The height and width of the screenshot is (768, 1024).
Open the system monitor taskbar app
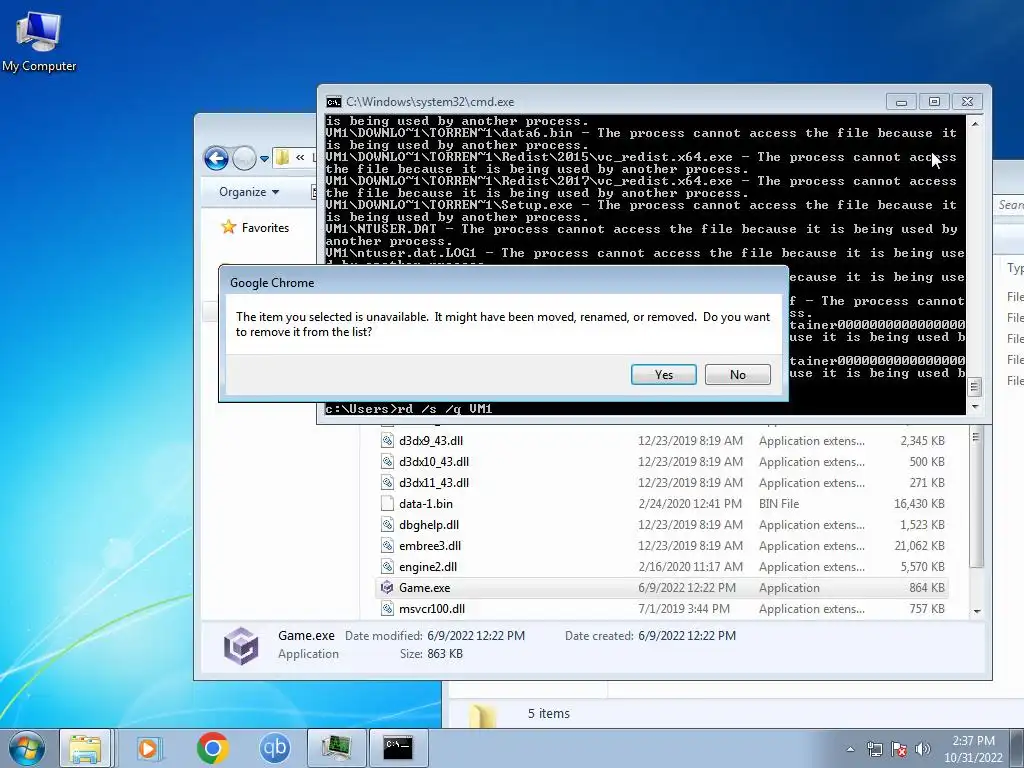point(336,748)
